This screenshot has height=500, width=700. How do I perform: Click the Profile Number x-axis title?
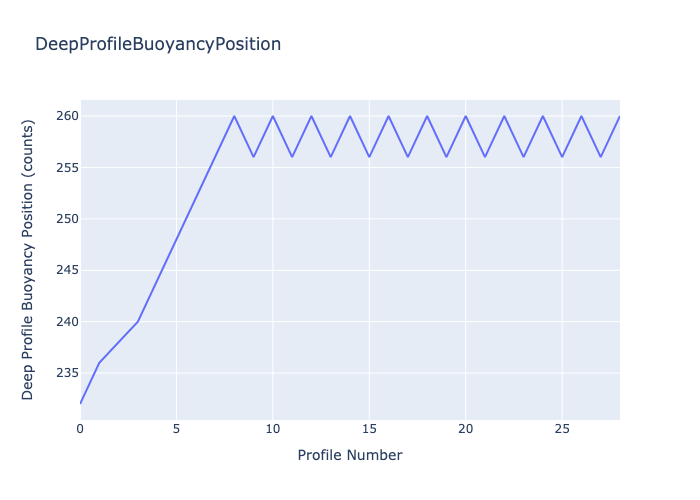[x=350, y=455]
